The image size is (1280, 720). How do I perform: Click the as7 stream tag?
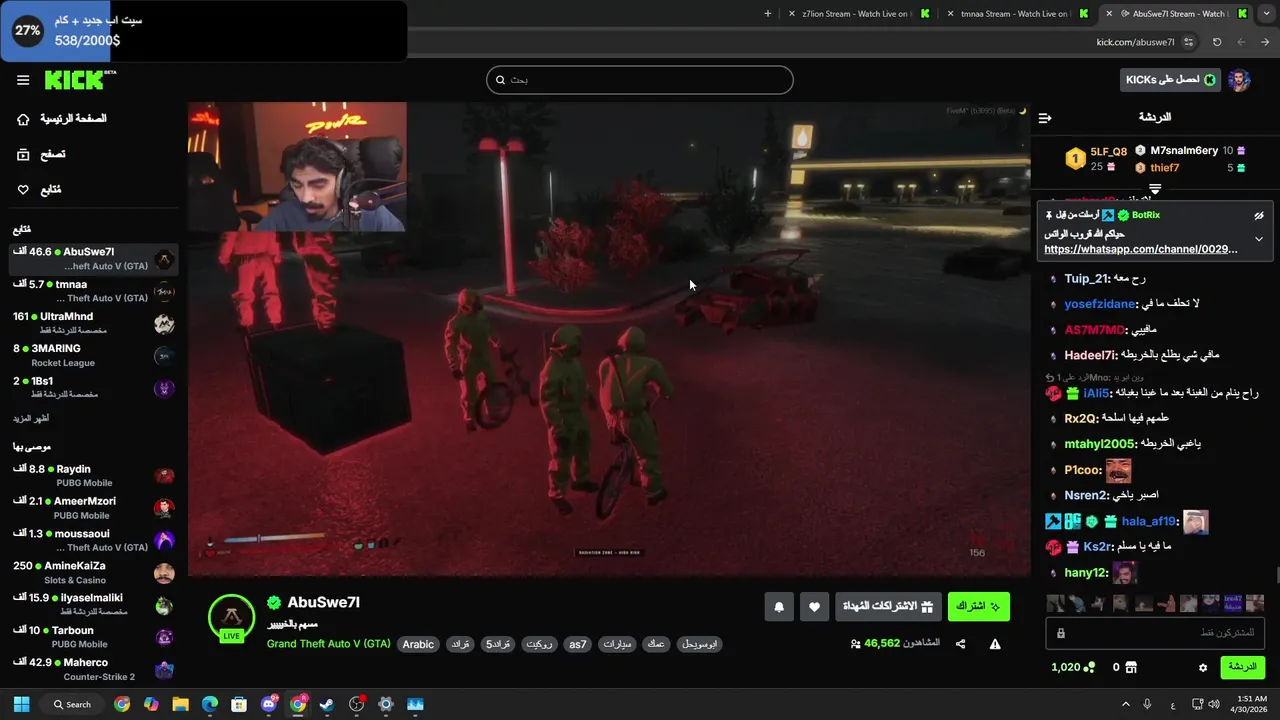(578, 644)
